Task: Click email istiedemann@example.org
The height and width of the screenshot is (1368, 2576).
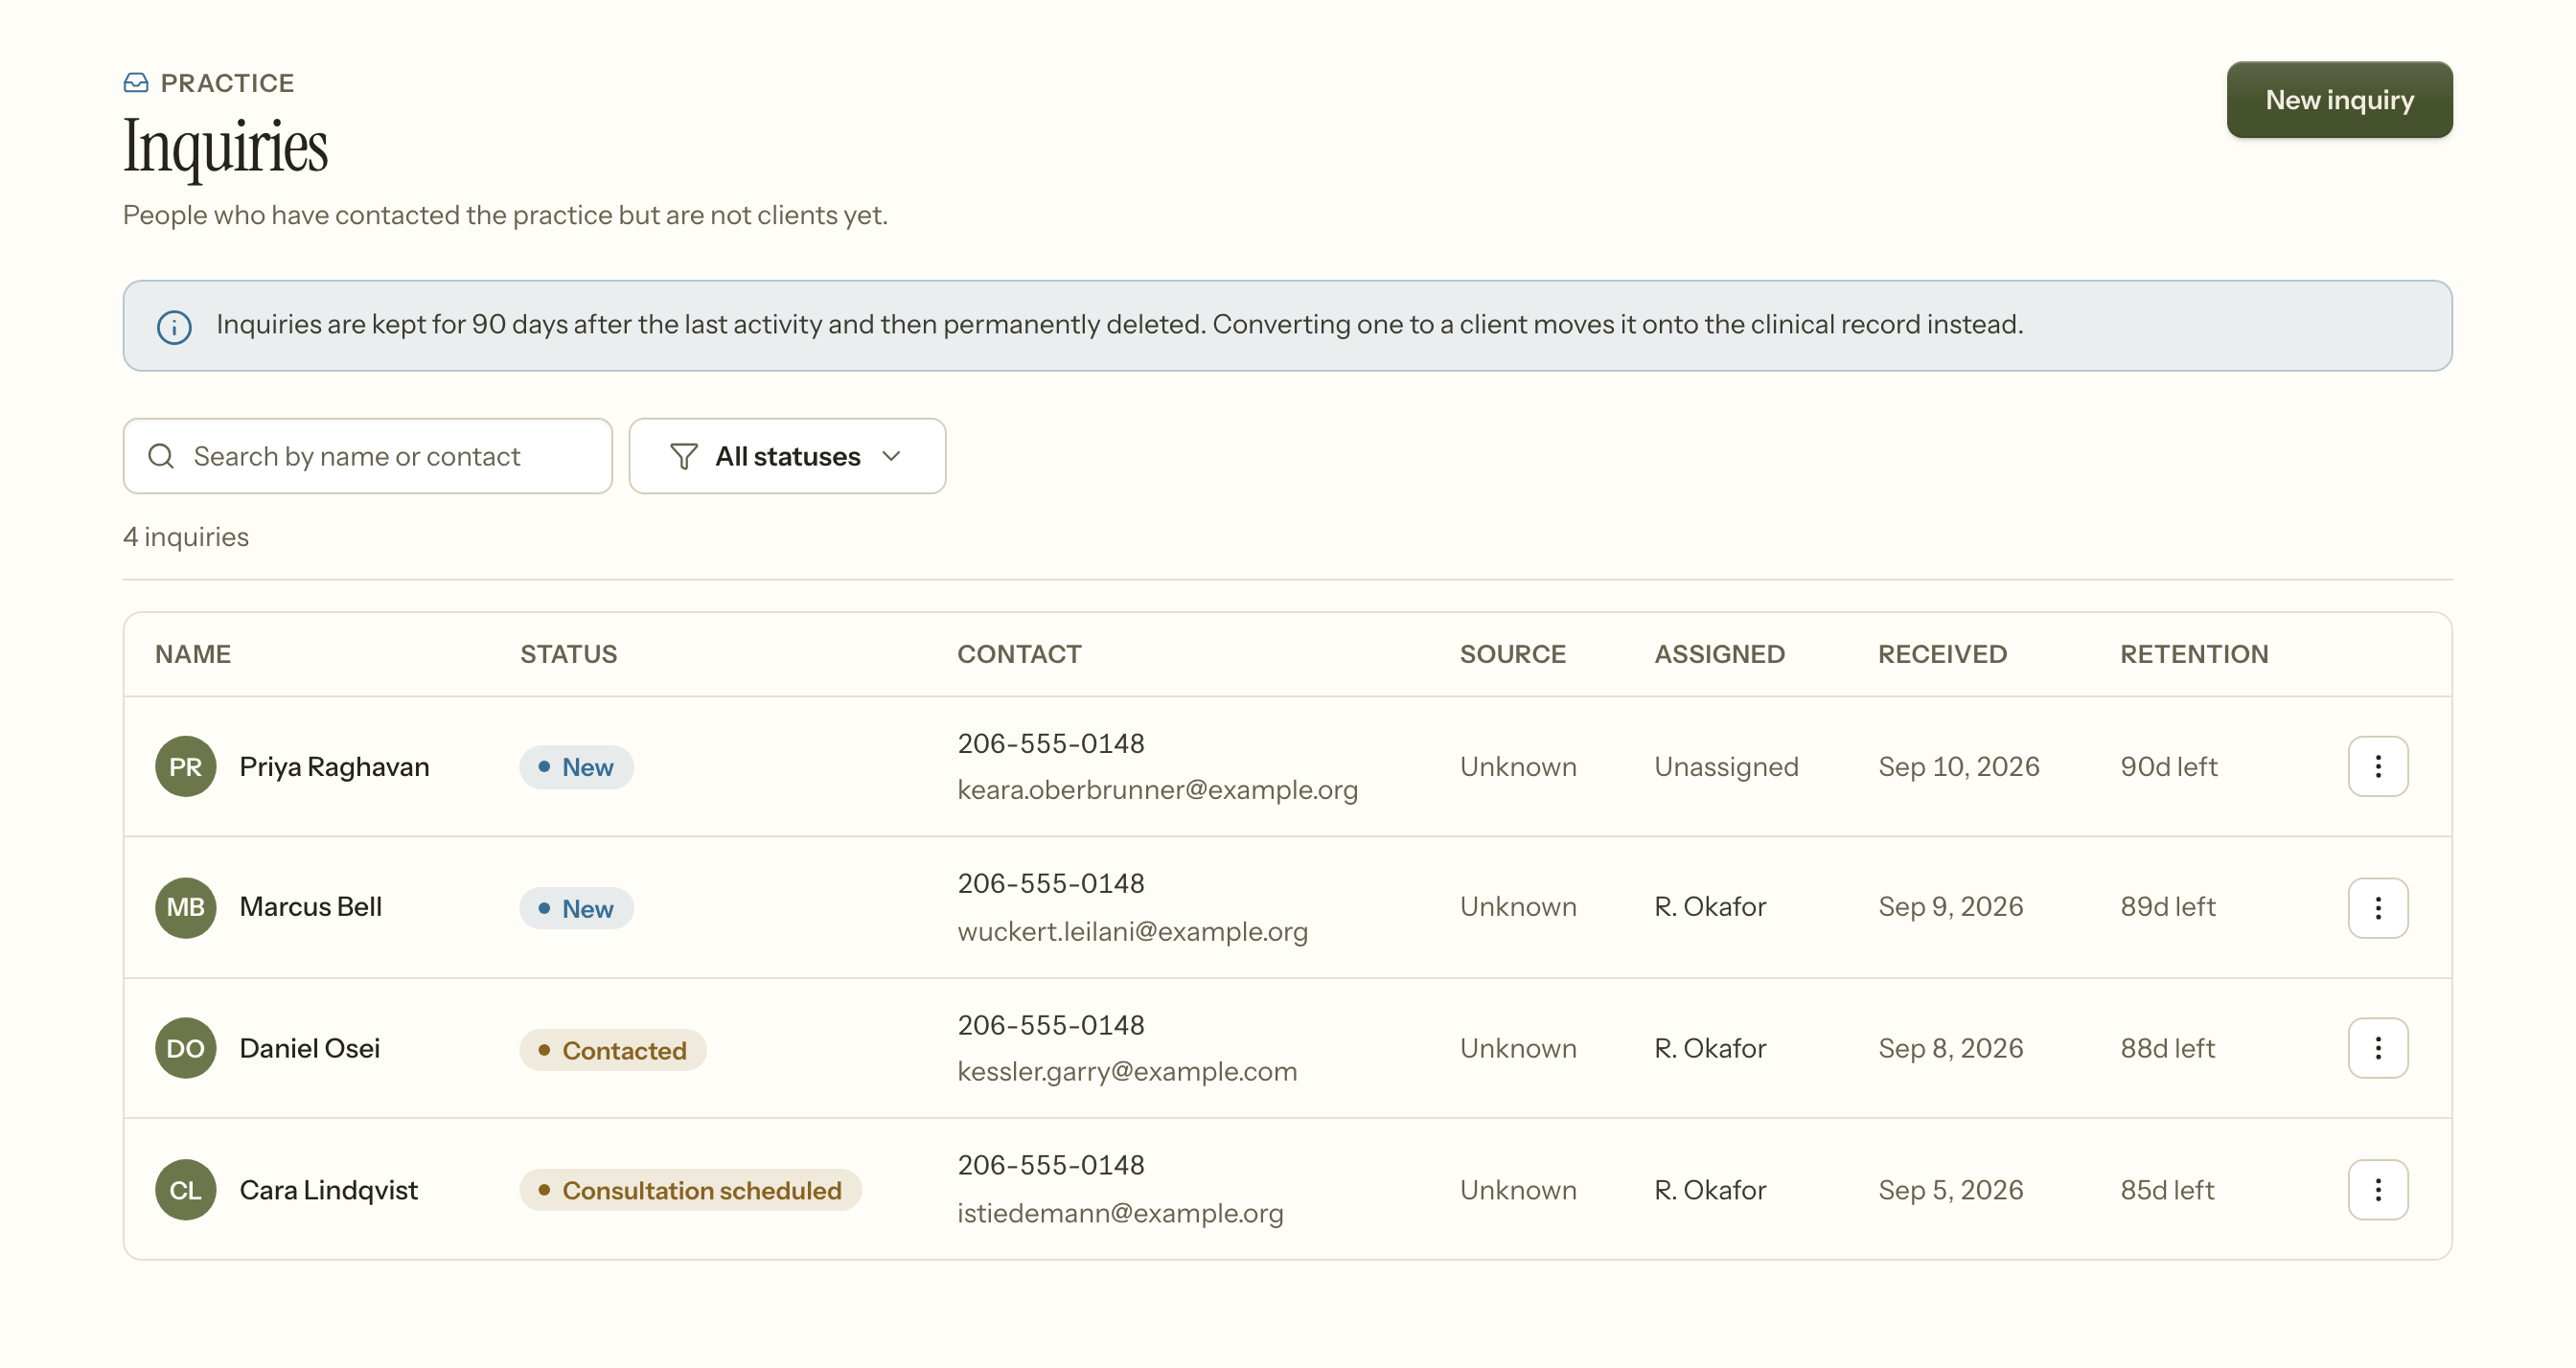Action: [x=1120, y=1213]
